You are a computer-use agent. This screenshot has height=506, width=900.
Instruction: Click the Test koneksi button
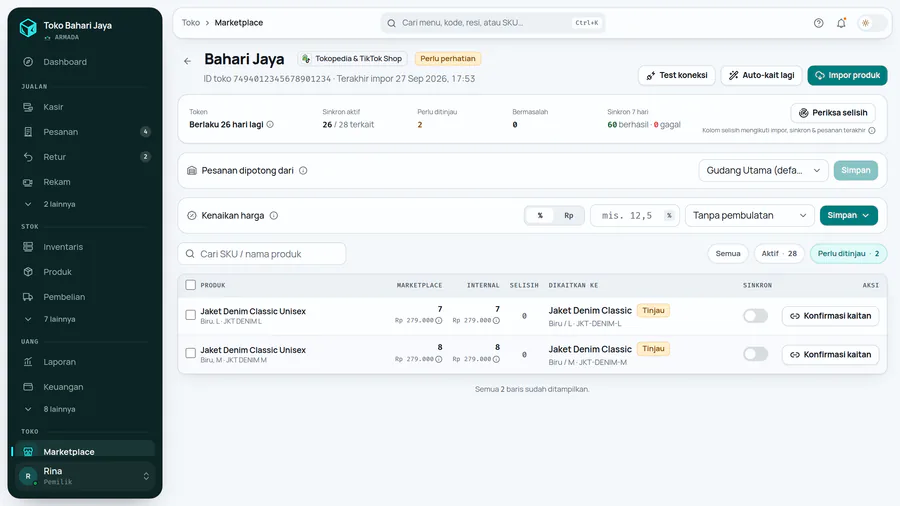(x=676, y=75)
